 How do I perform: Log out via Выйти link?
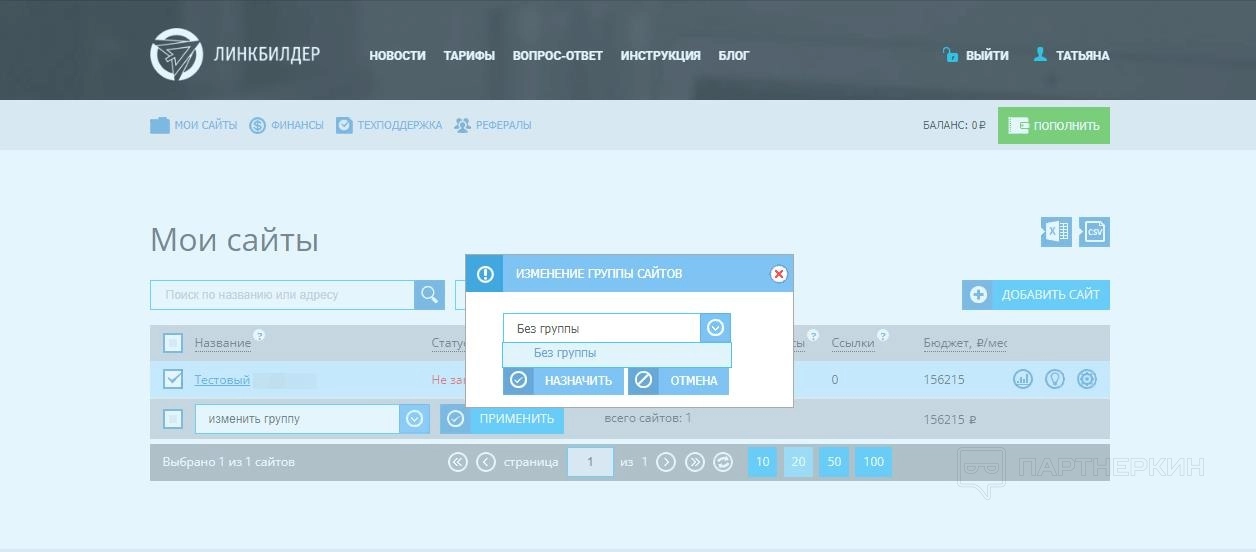pos(987,56)
